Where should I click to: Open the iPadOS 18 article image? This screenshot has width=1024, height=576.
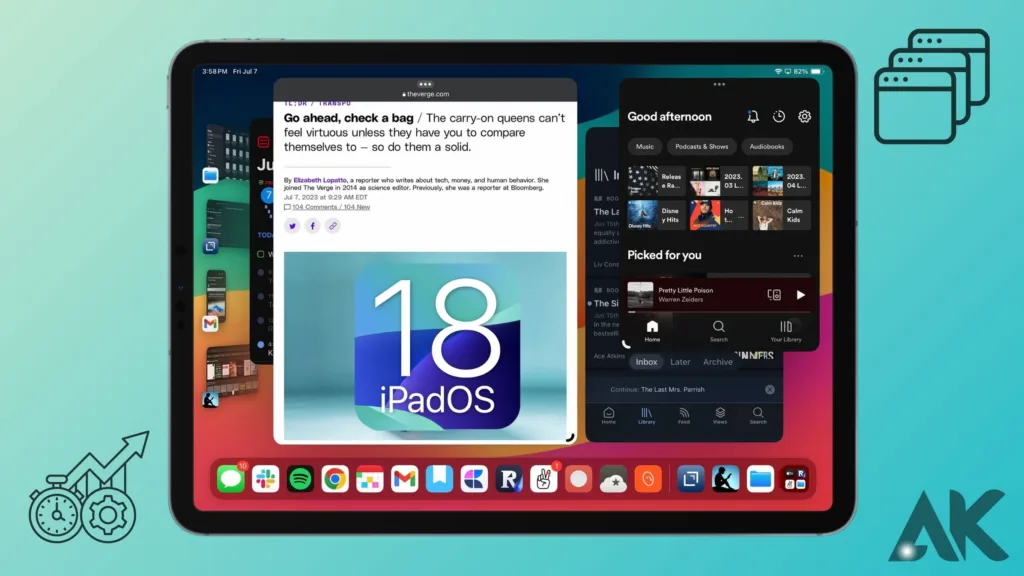pyautogui.click(x=425, y=345)
